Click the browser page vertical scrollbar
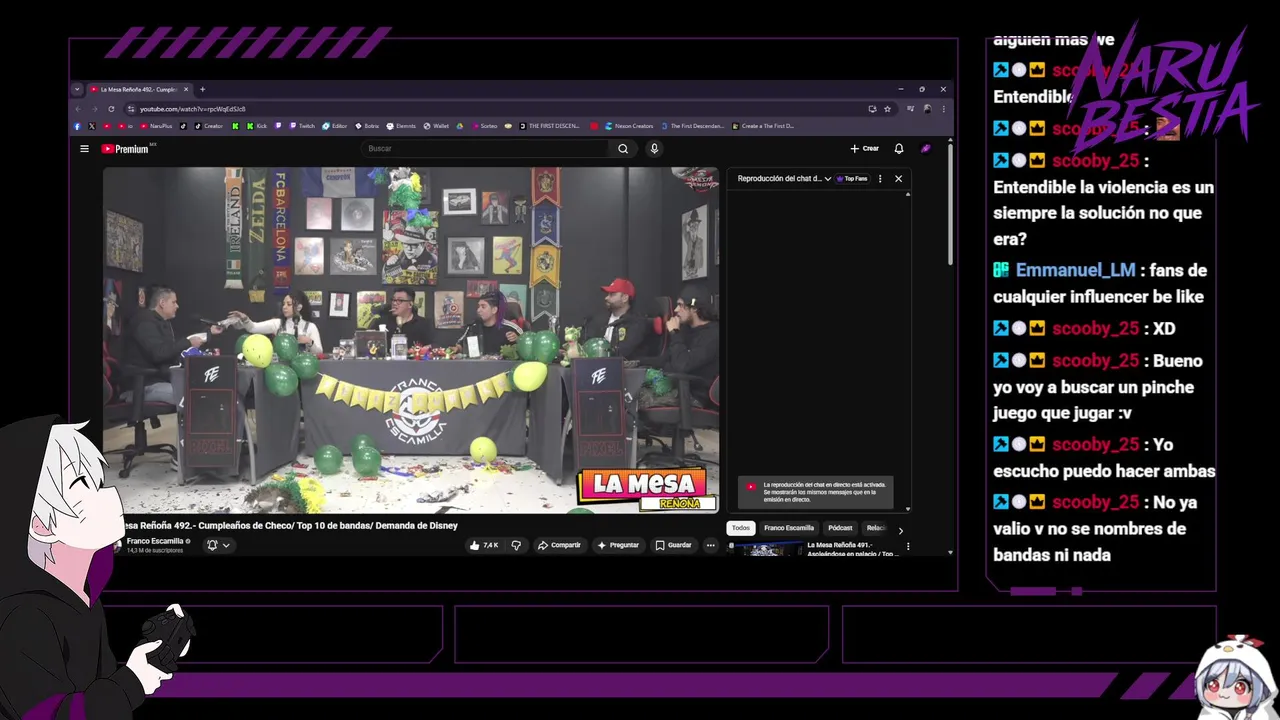 949,205
